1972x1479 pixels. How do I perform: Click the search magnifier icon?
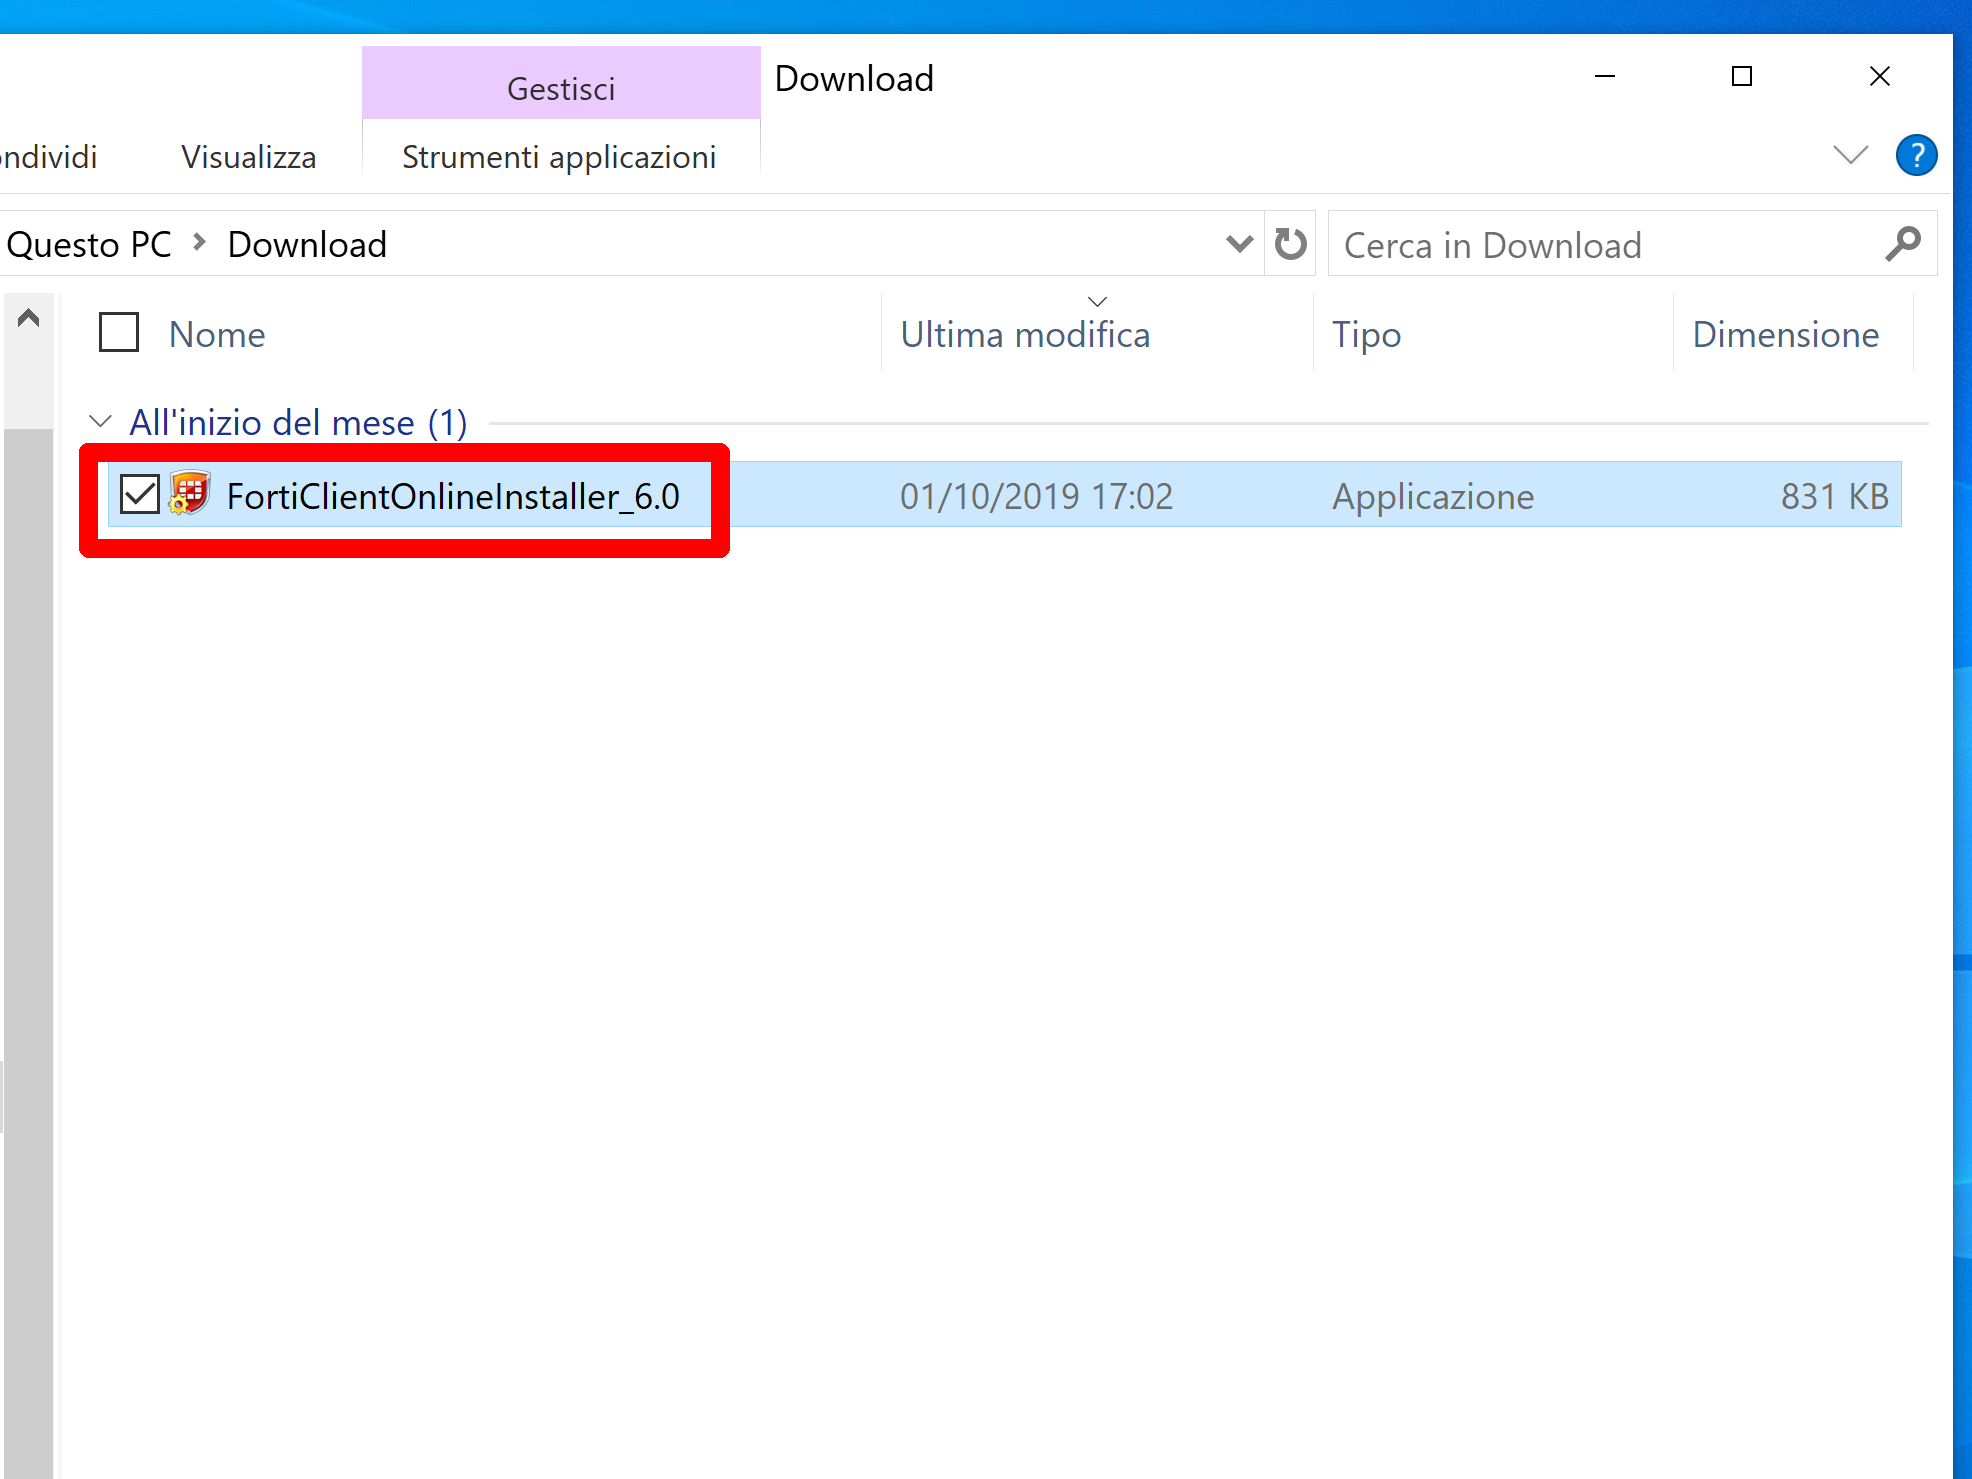click(1902, 244)
